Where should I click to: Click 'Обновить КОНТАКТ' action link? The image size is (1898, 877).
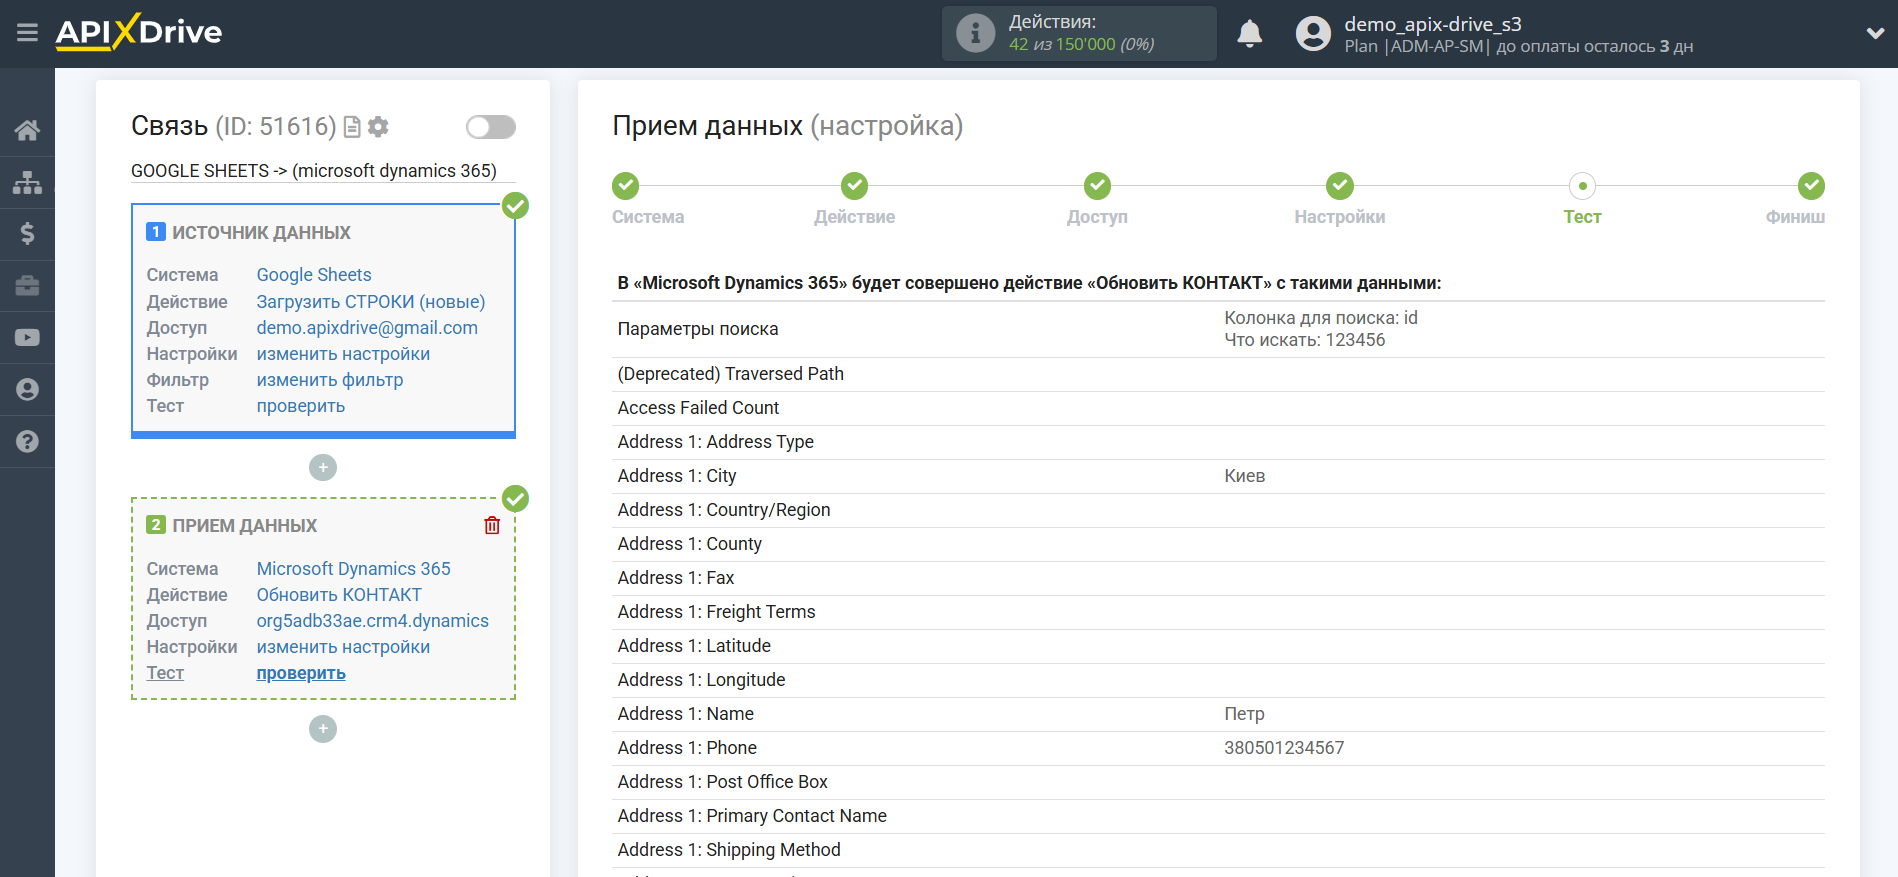coord(339,595)
